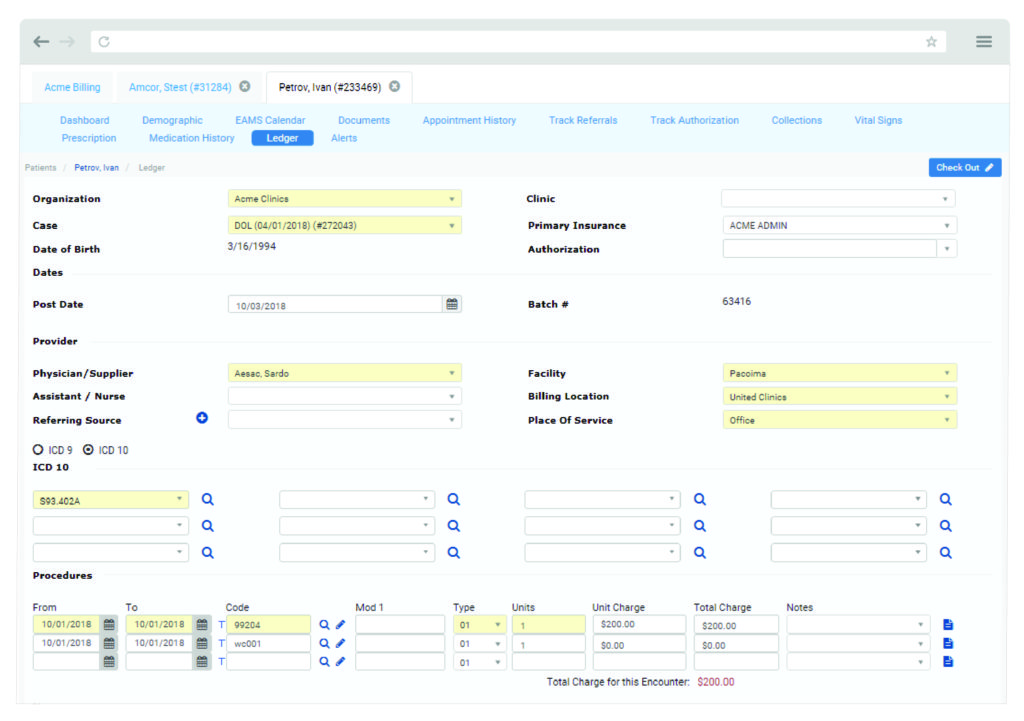Open Track Referrals
1024x721 pixels.
pos(583,120)
